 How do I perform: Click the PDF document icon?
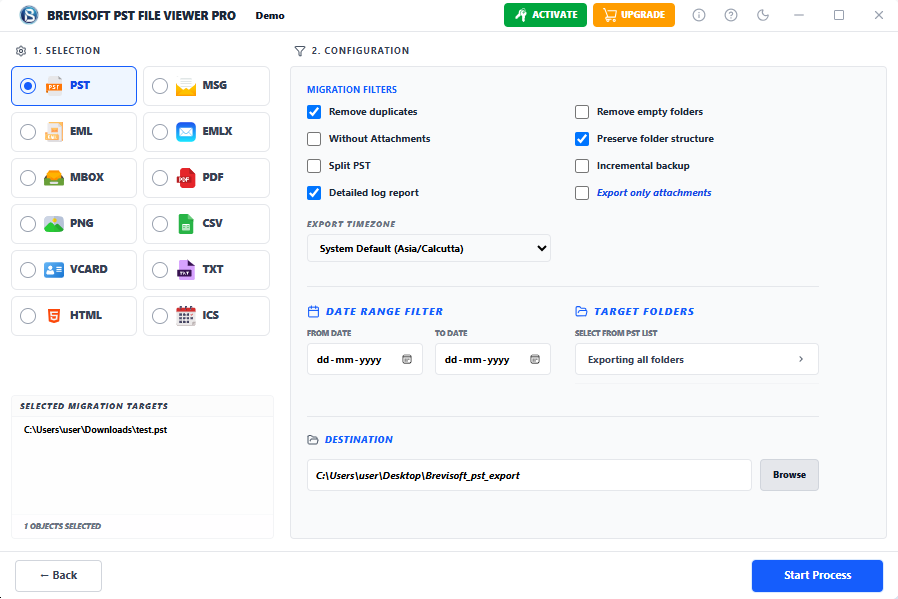click(x=186, y=178)
